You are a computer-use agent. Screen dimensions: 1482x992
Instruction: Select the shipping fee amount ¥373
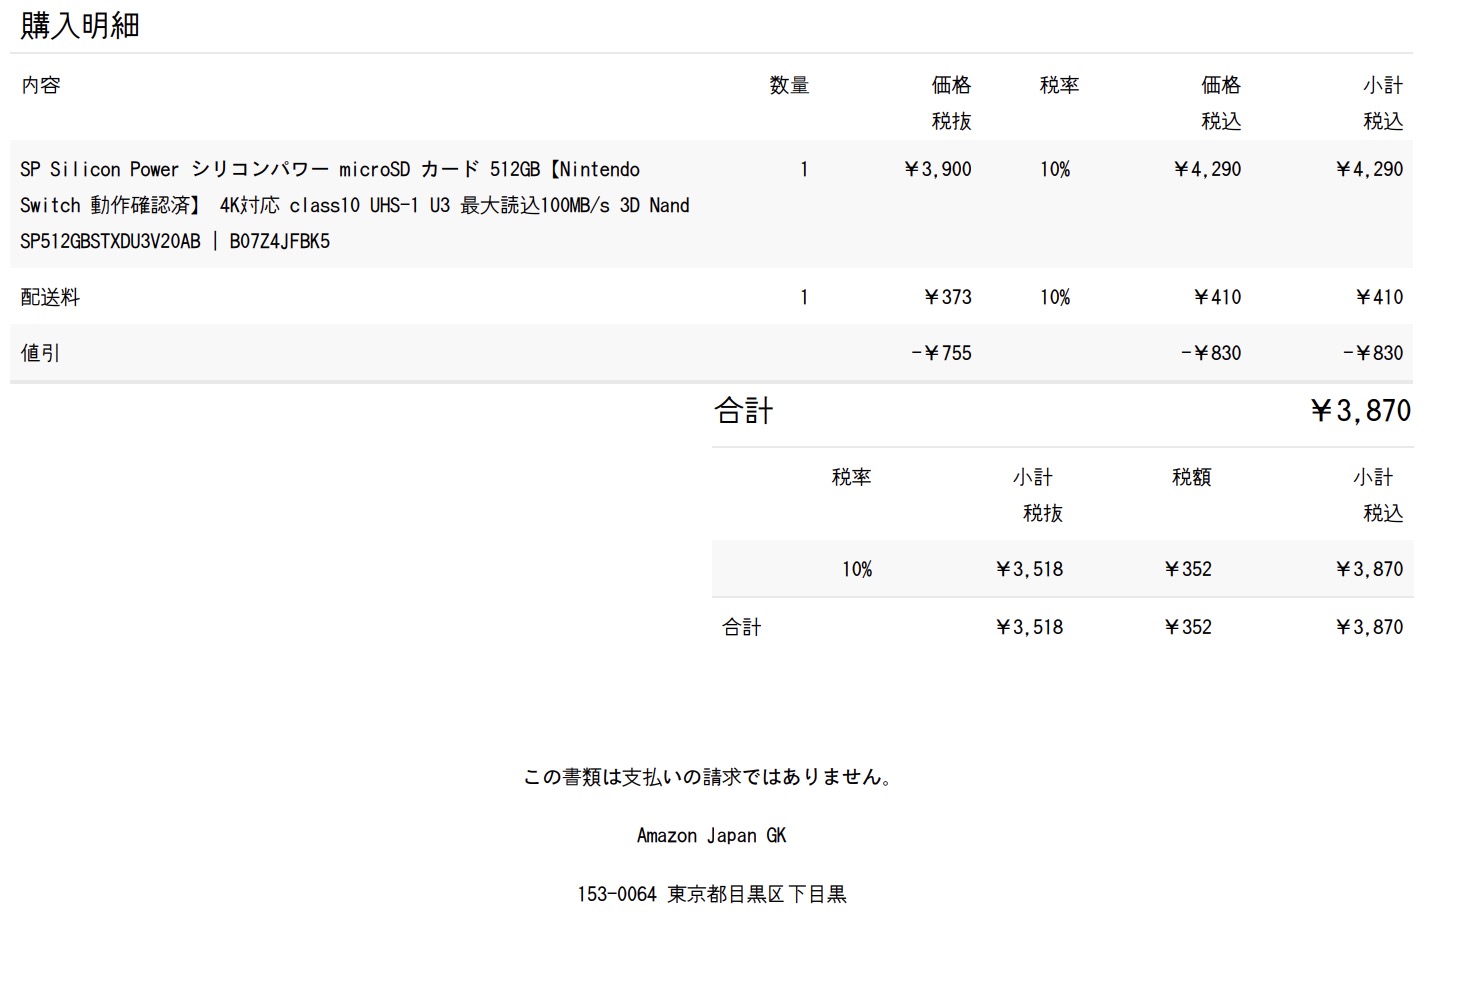947,297
